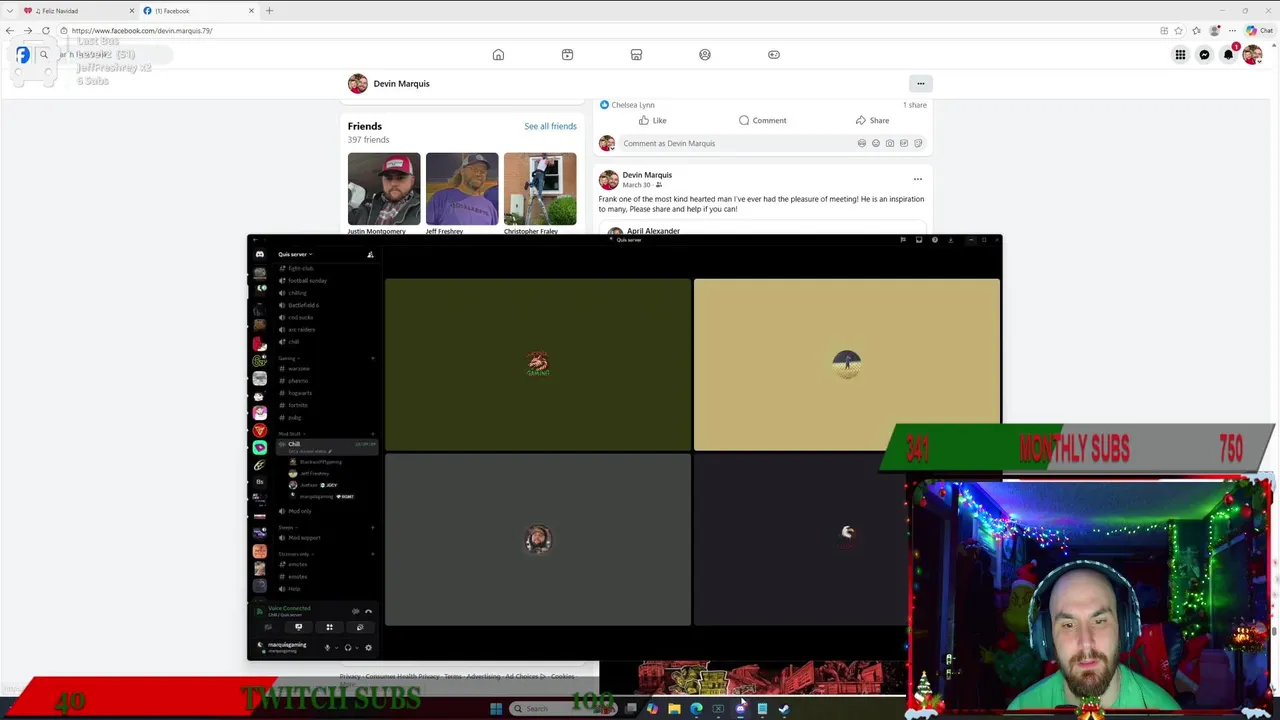1280x720 pixels.
Task: Share the Facebook post
Action: pyautogui.click(x=872, y=120)
